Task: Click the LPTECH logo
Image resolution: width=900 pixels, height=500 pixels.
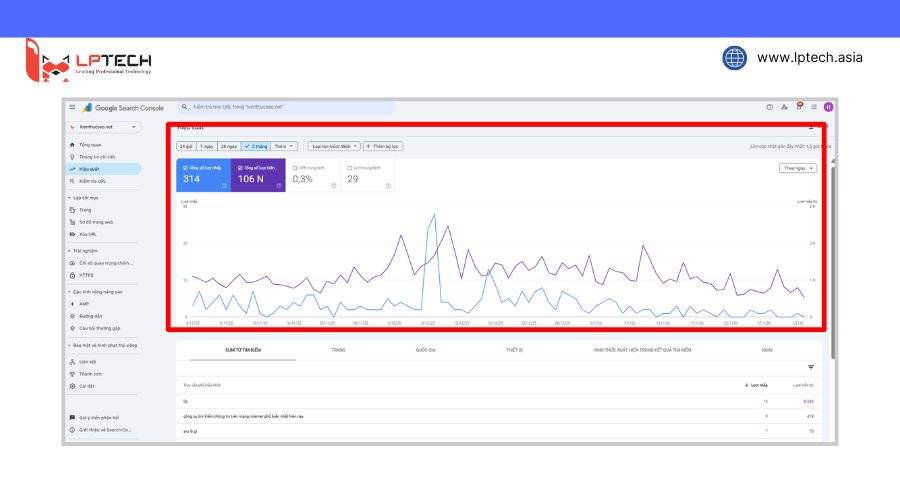Action: pyautogui.click(x=89, y=60)
